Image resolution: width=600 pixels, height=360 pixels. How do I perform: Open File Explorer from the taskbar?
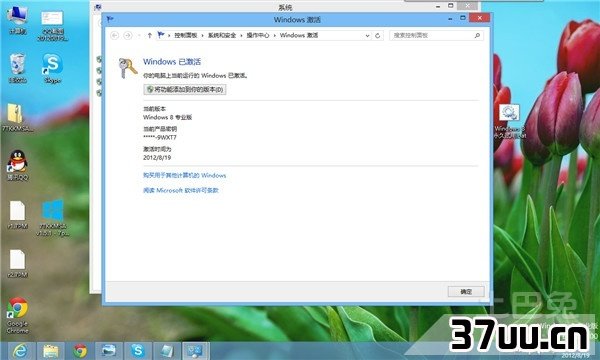(51, 351)
